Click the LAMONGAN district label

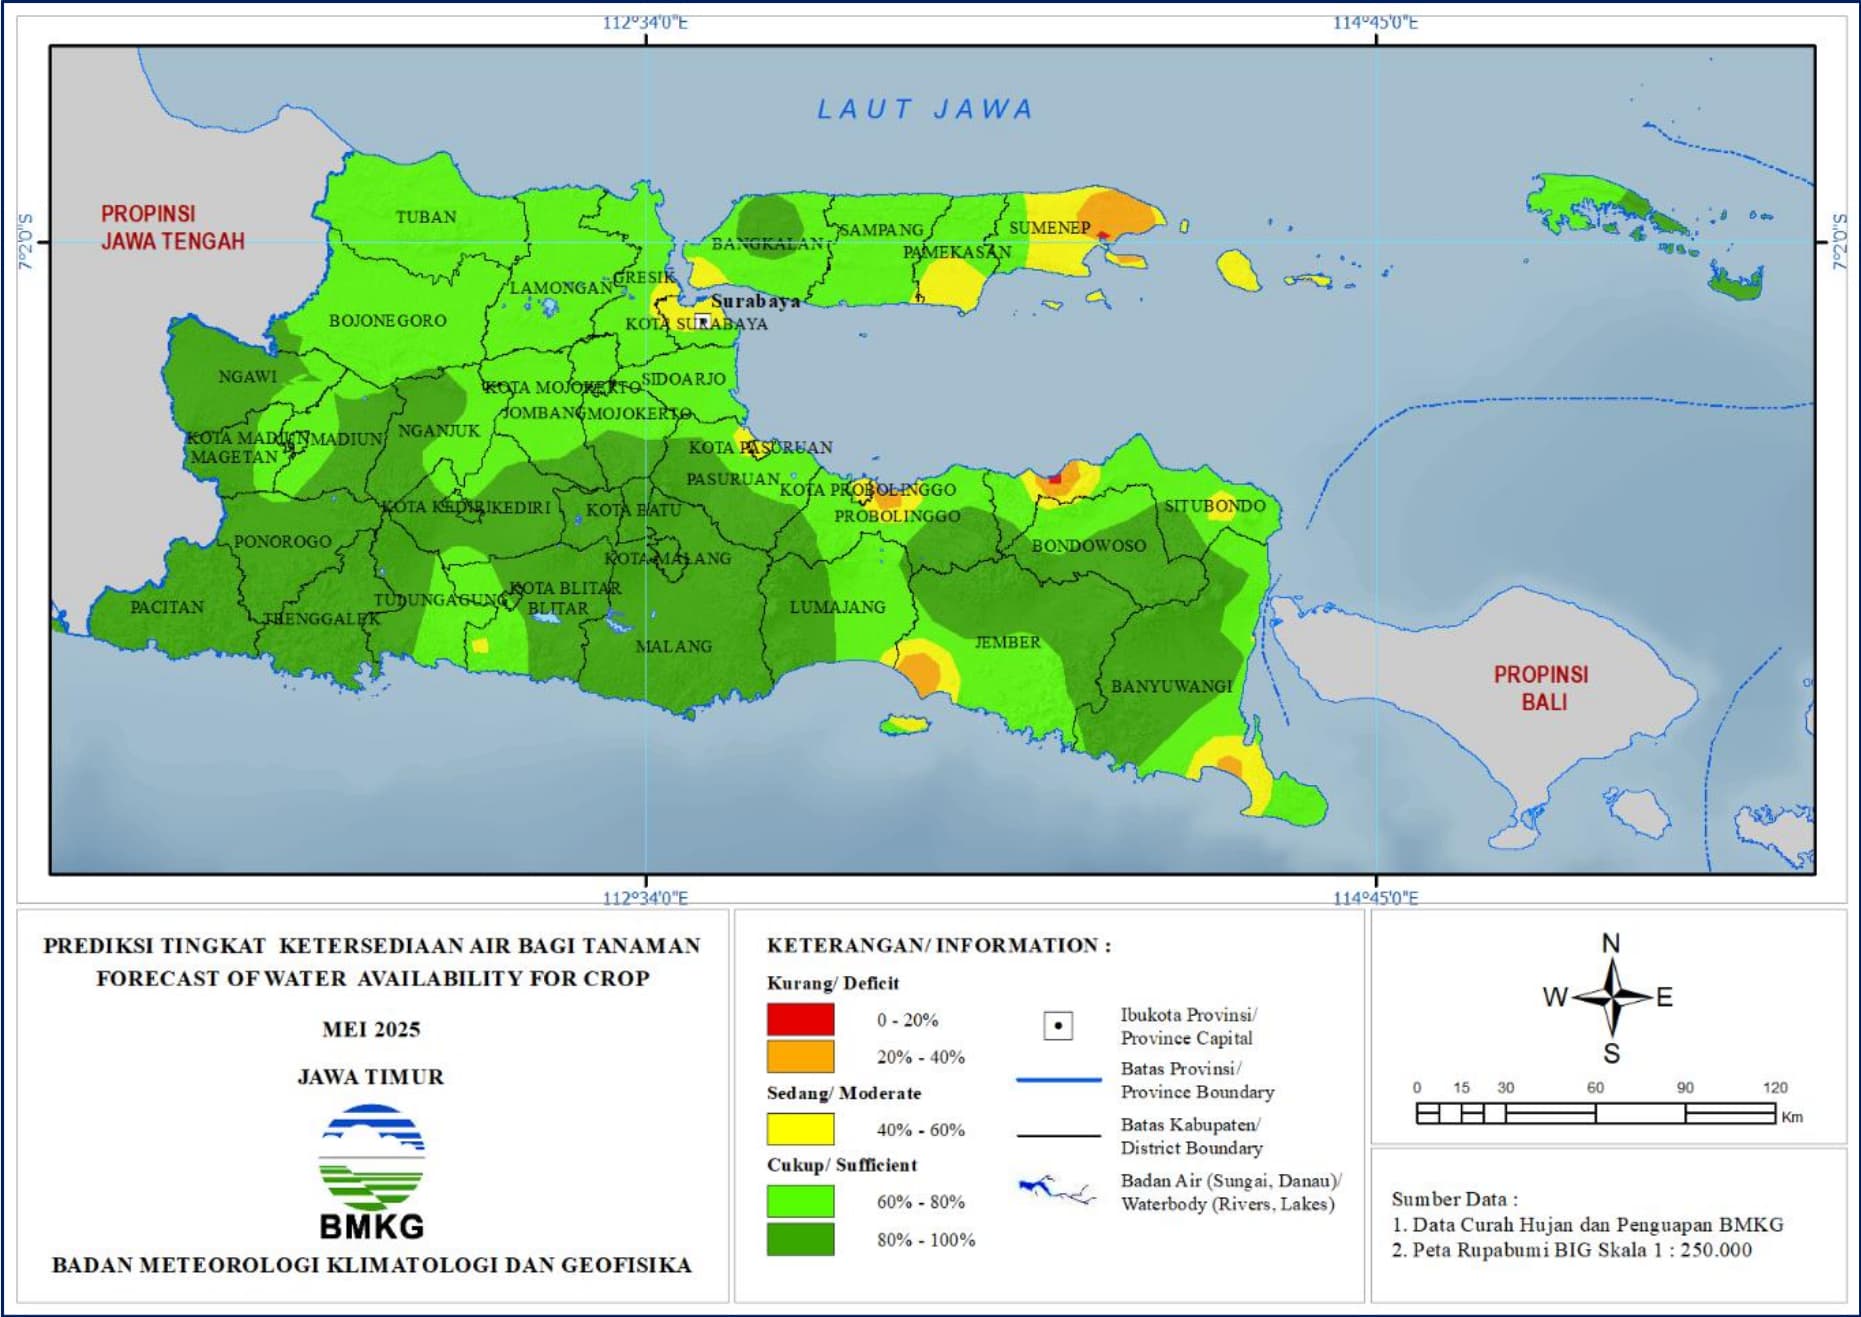pyautogui.click(x=561, y=288)
